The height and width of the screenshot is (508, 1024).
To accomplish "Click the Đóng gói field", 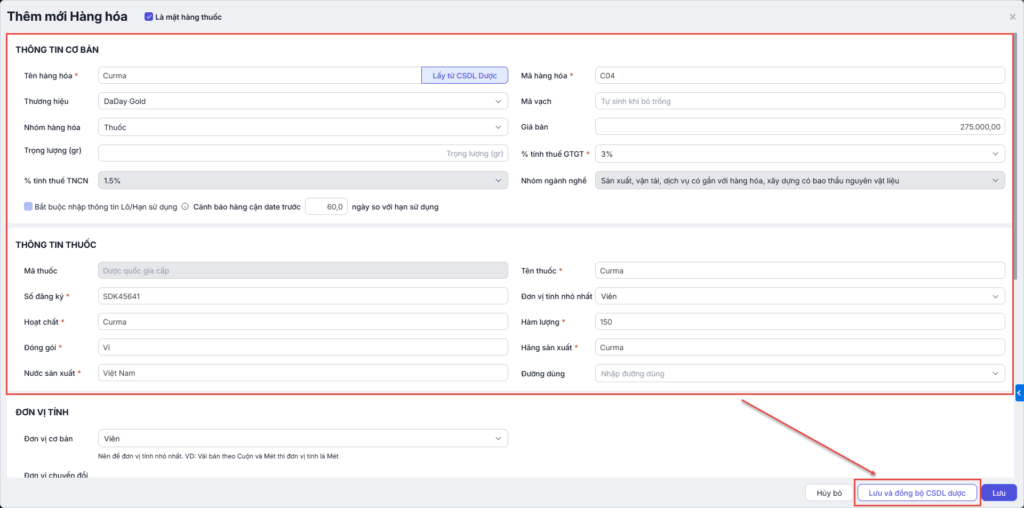I will pyautogui.click(x=303, y=347).
